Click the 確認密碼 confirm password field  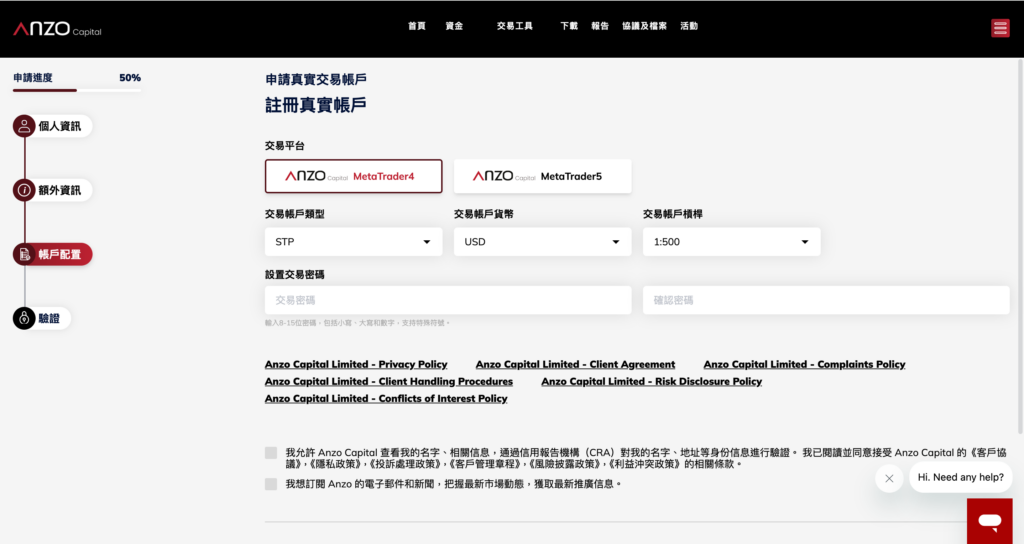826,300
